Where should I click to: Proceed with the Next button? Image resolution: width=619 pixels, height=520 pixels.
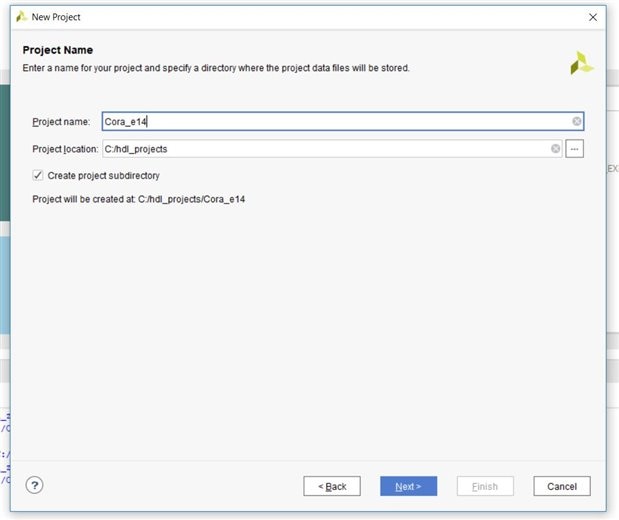coord(408,486)
